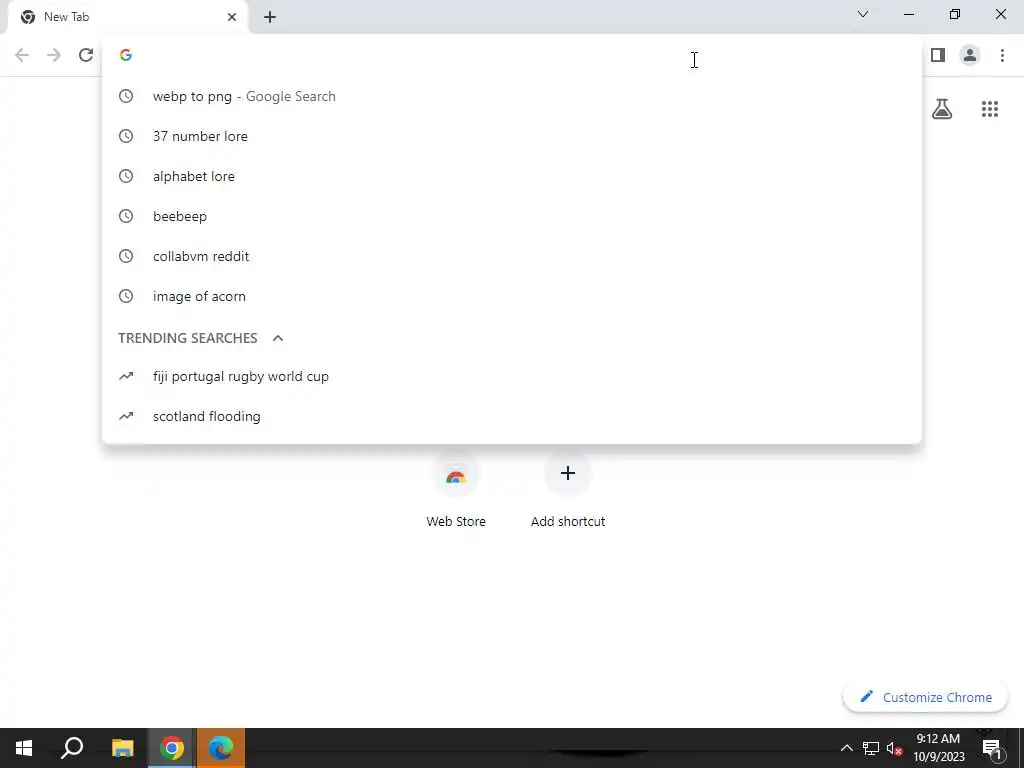Viewport: 1024px width, 768px height.
Task: Select suggestion 'webp to png'
Action: [512, 96]
